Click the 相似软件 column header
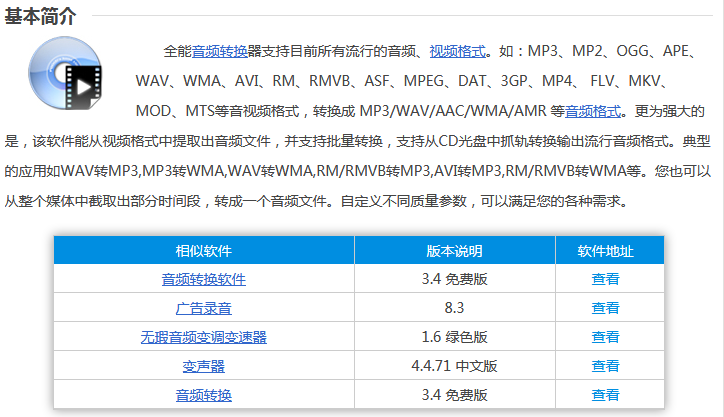The width and height of the screenshot is (724, 417). (x=203, y=250)
